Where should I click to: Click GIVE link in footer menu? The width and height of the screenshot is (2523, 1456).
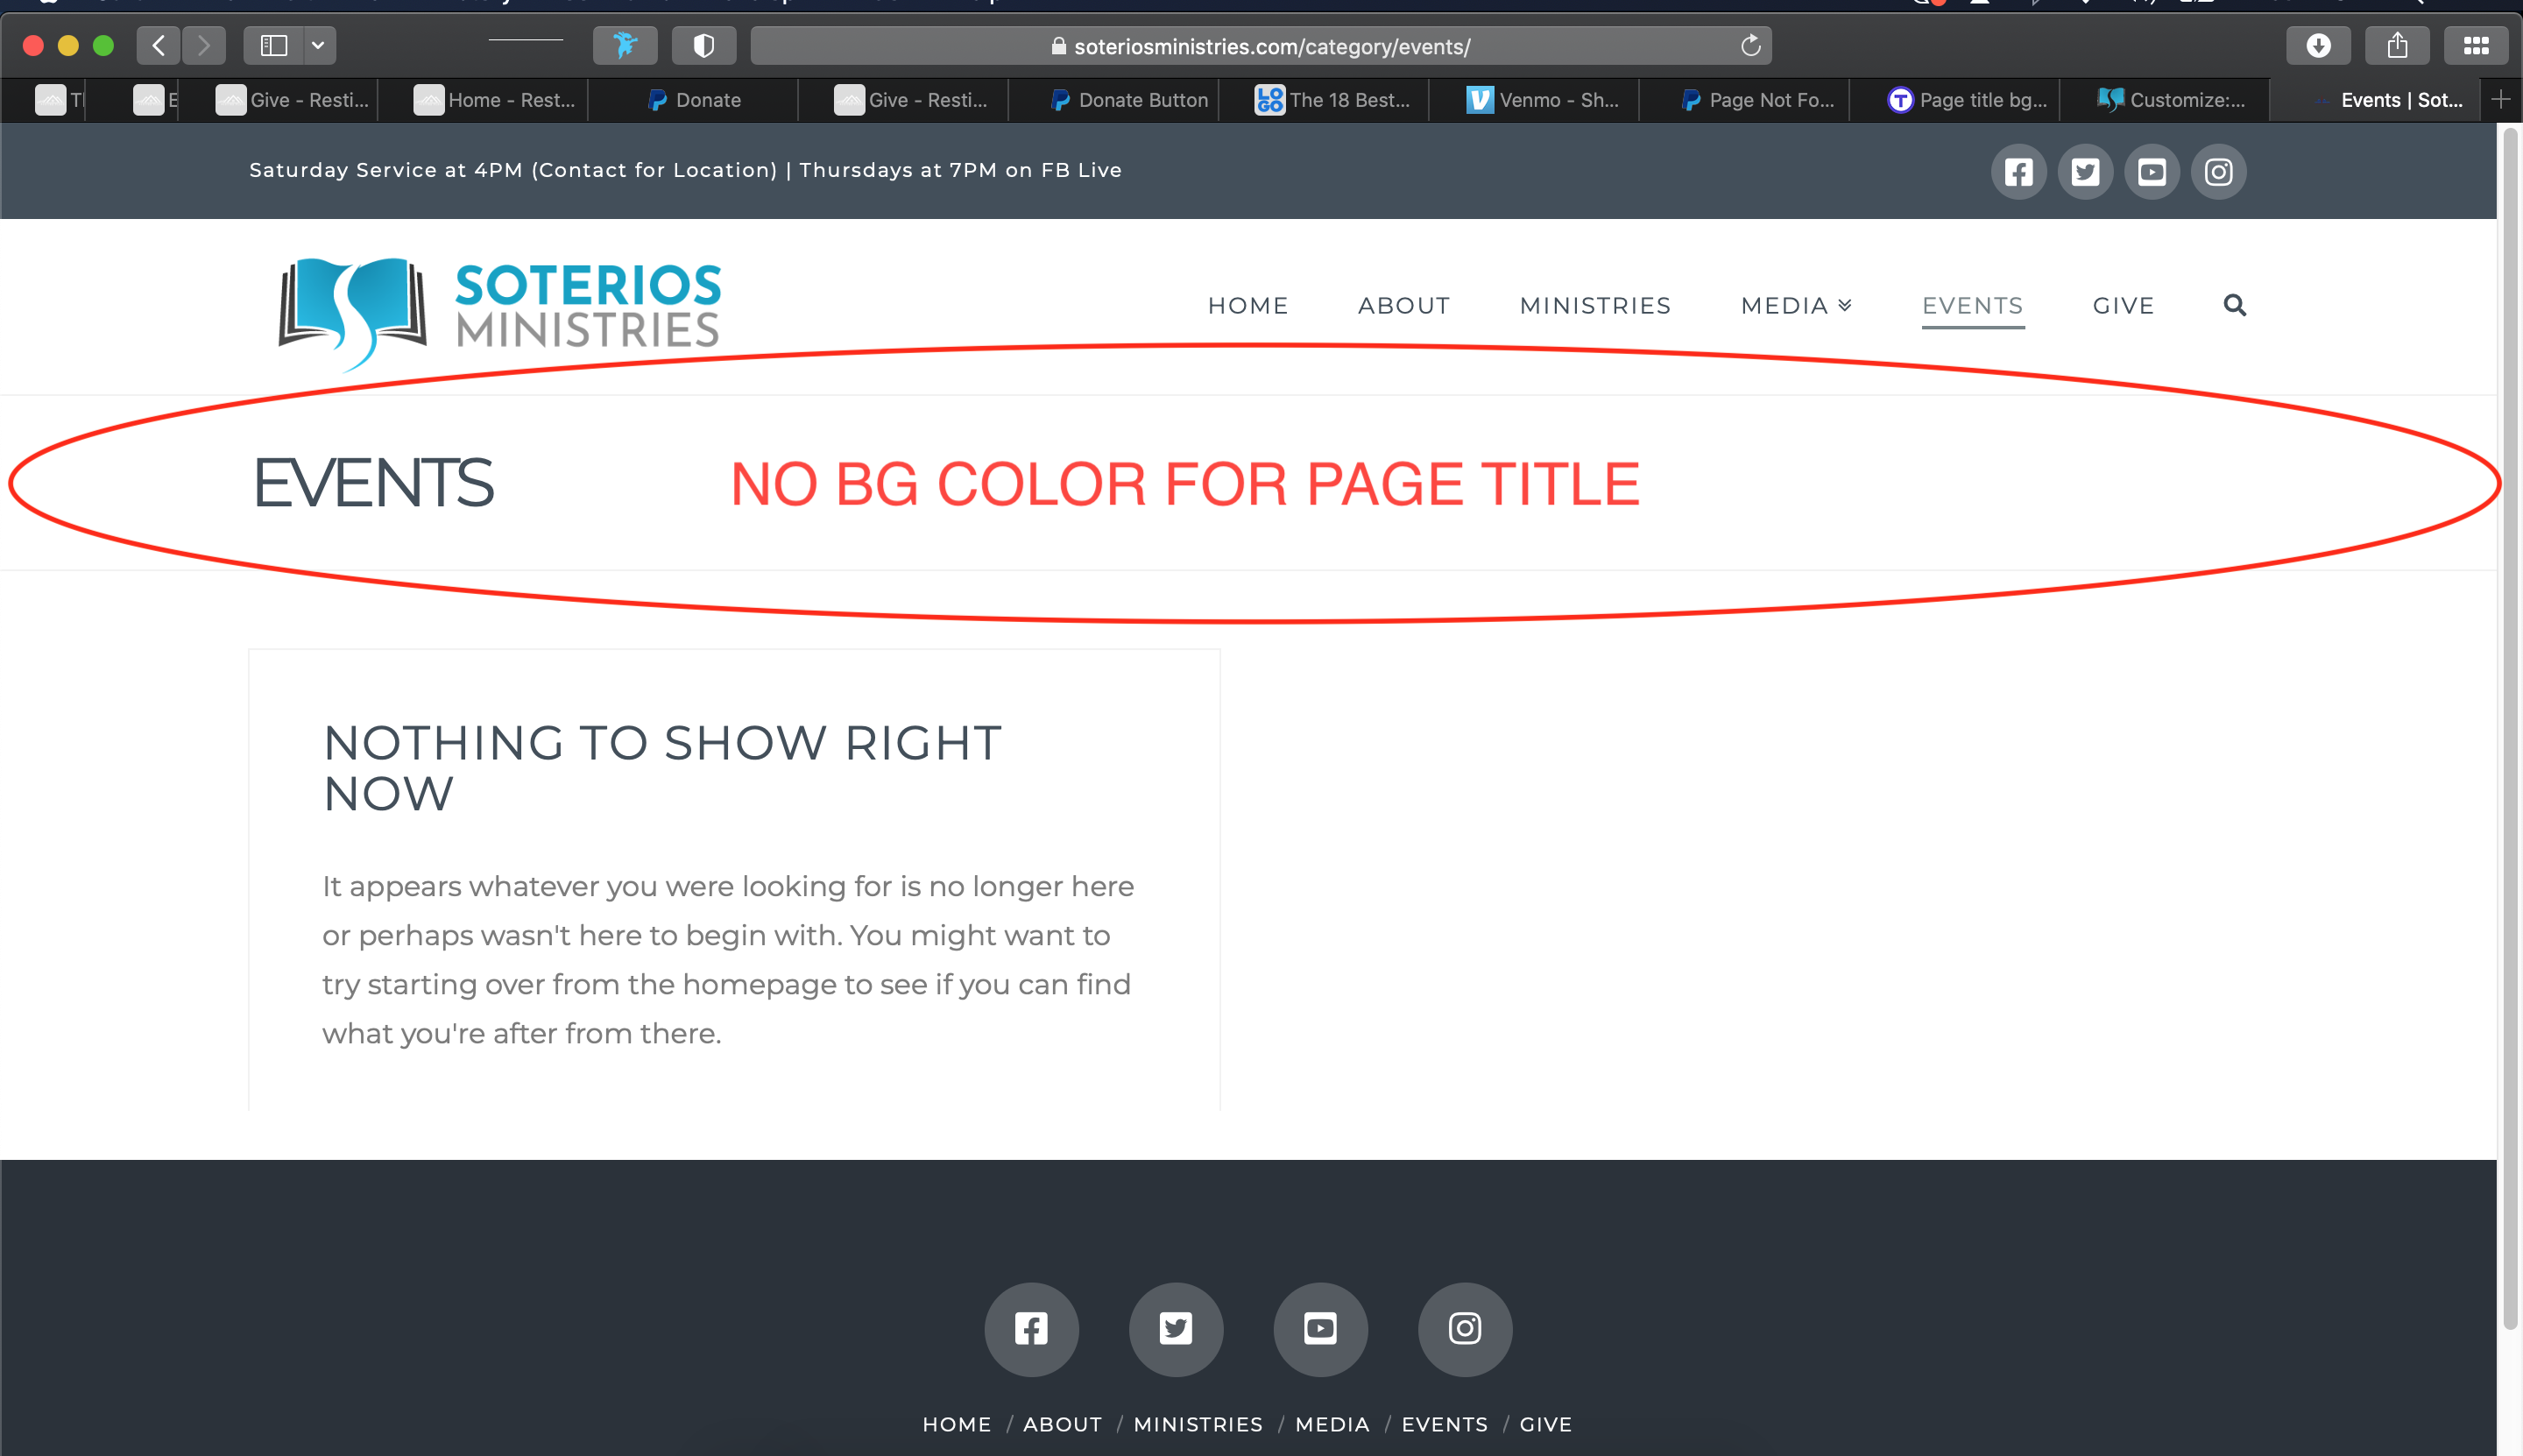pyautogui.click(x=1545, y=1424)
